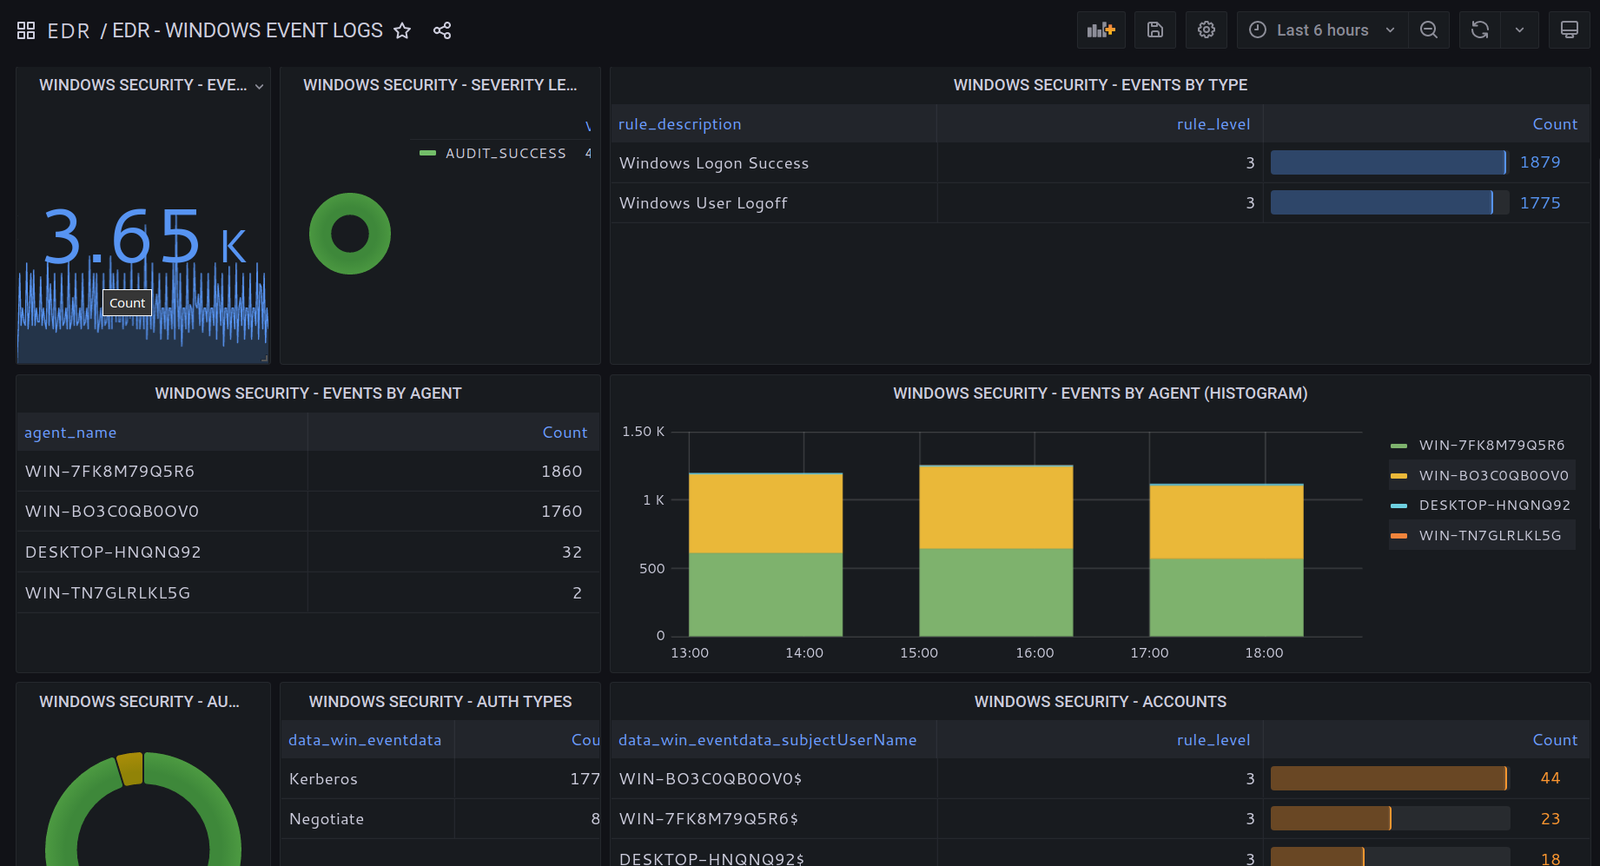Open the dashboards grid icon
Viewport: 1600px width, 866px height.
(x=26, y=31)
